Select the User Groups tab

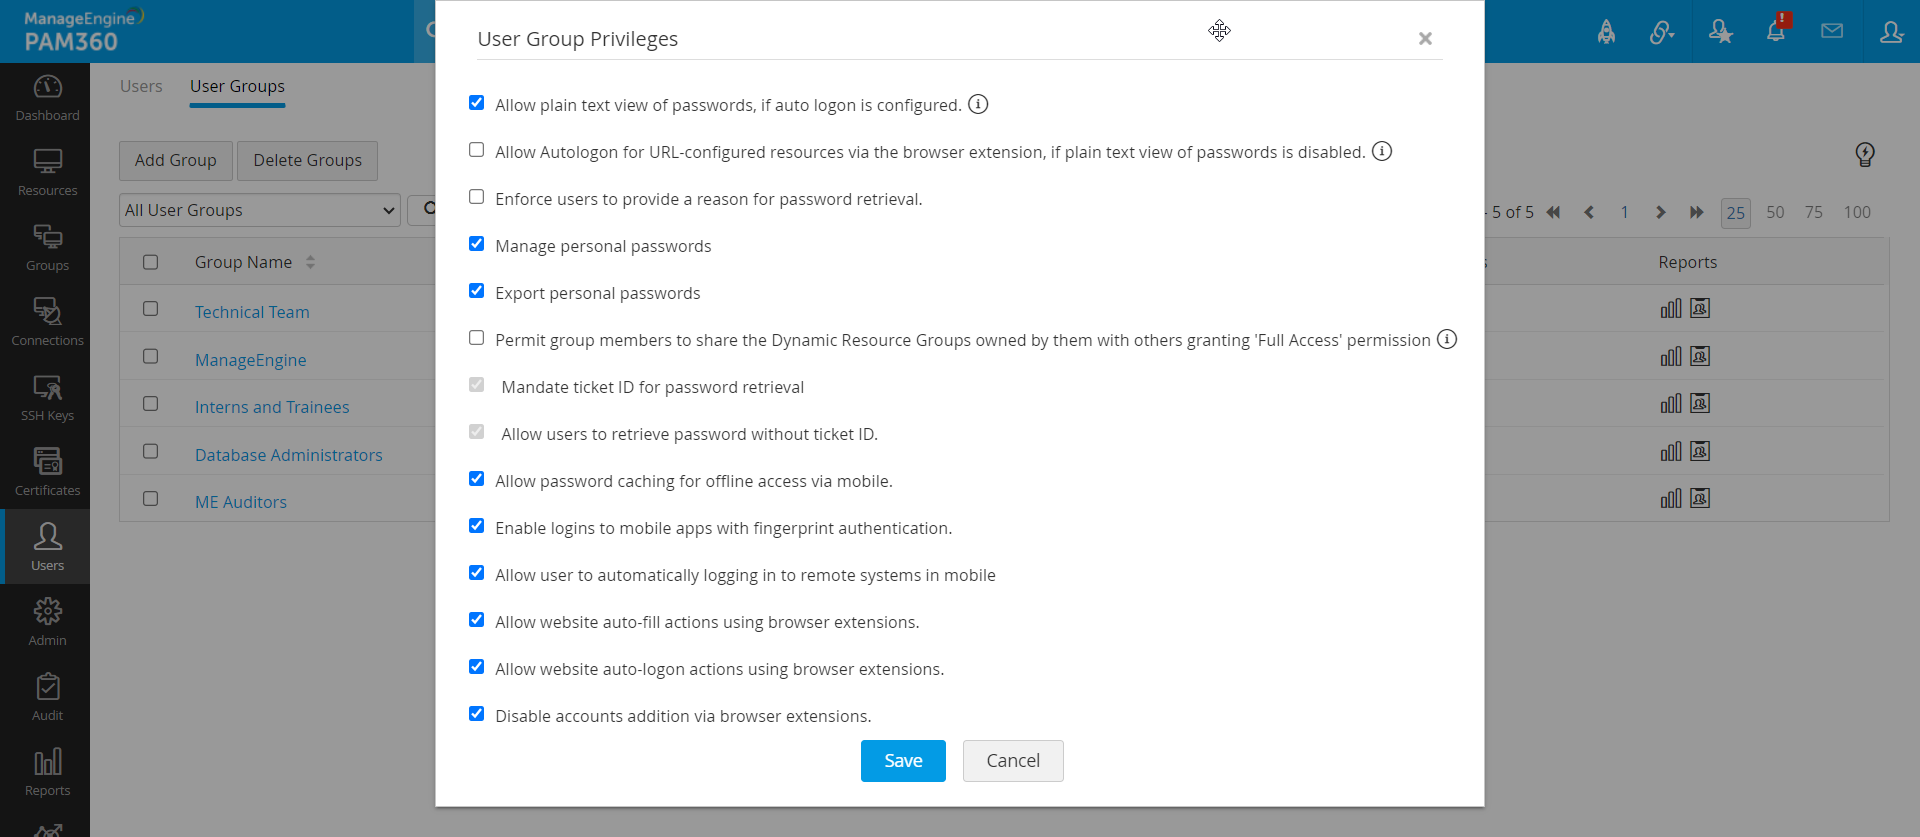tap(237, 86)
